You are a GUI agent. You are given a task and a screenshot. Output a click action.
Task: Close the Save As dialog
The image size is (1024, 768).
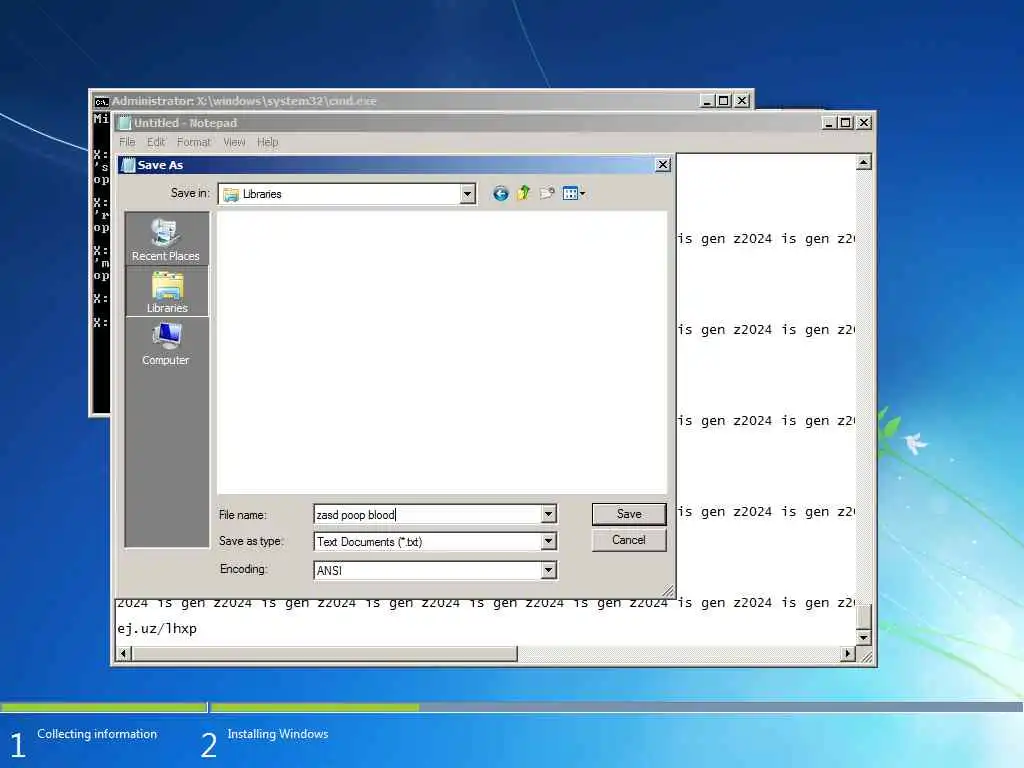[x=663, y=165]
